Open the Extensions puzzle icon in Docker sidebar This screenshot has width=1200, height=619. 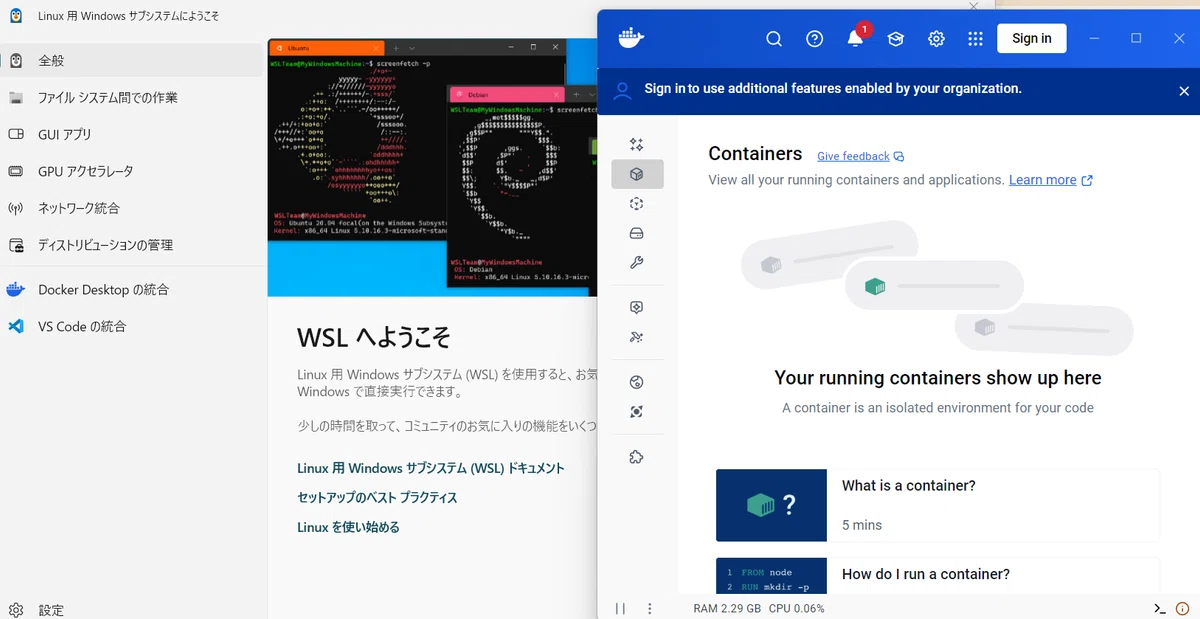click(x=637, y=457)
